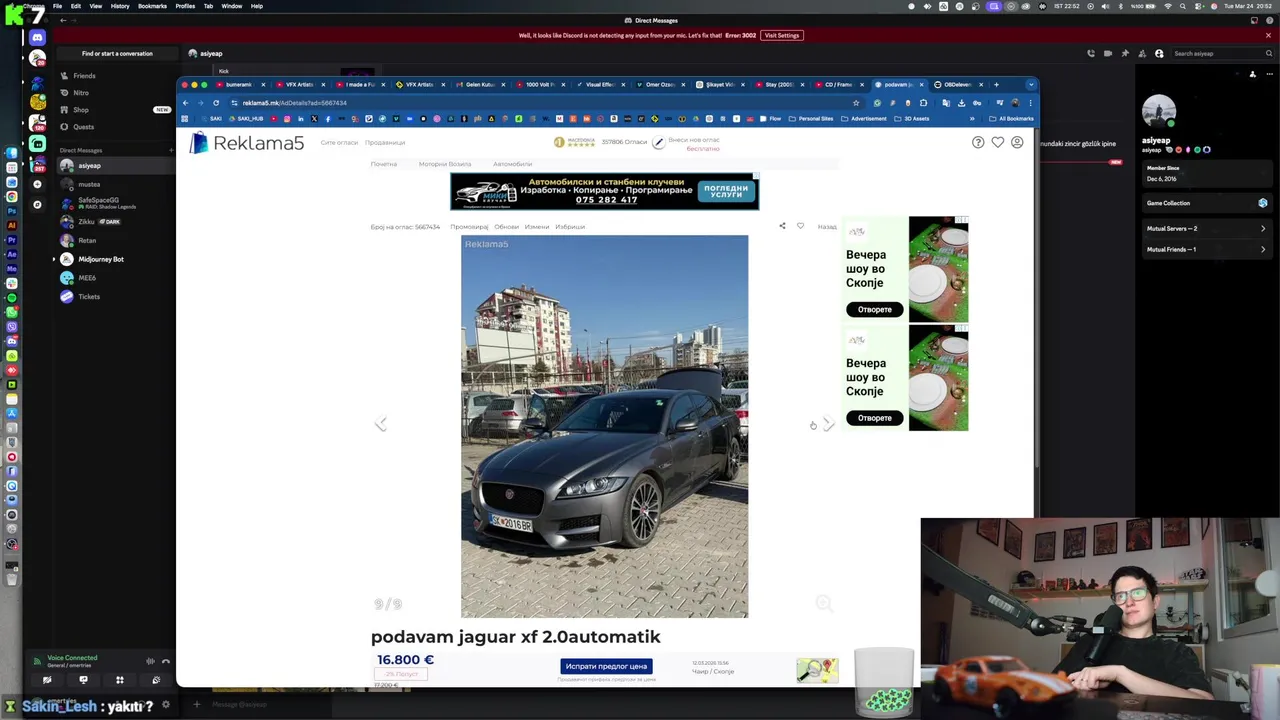Open Game Collection in Discord profile
Screen dimensions: 1280x720
click(x=1206, y=203)
